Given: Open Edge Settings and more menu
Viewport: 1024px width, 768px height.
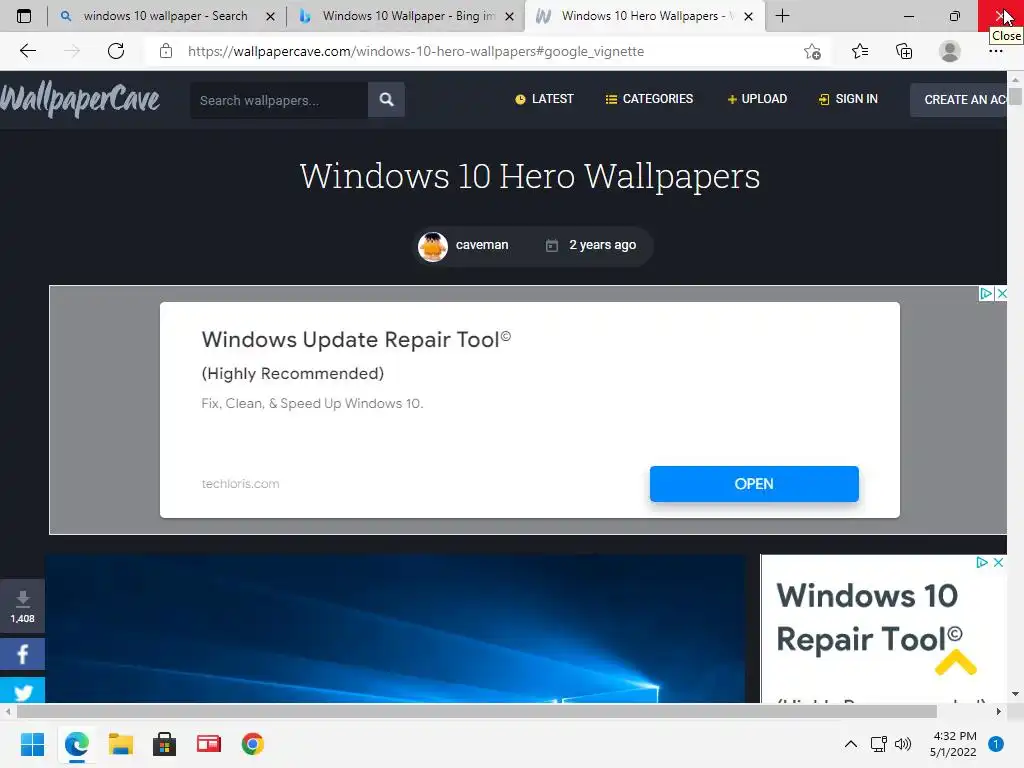Looking at the screenshot, I should 995,52.
